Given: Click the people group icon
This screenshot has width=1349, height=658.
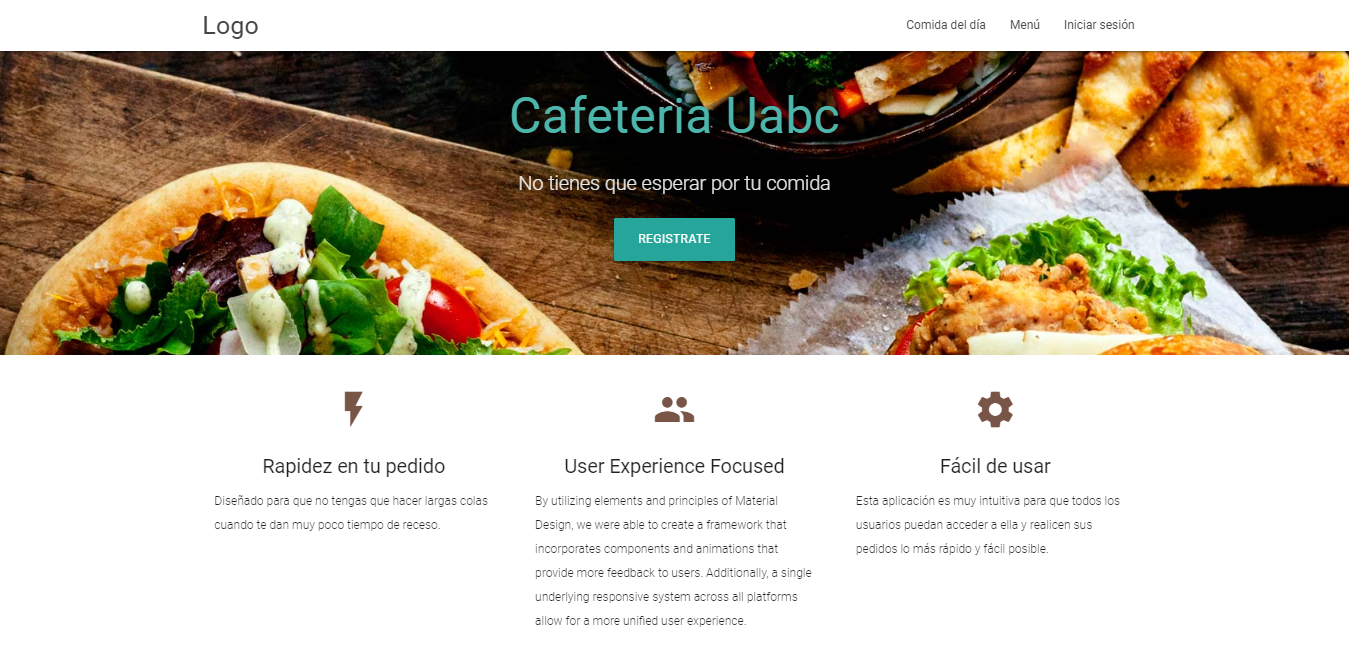Looking at the screenshot, I should [674, 409].
